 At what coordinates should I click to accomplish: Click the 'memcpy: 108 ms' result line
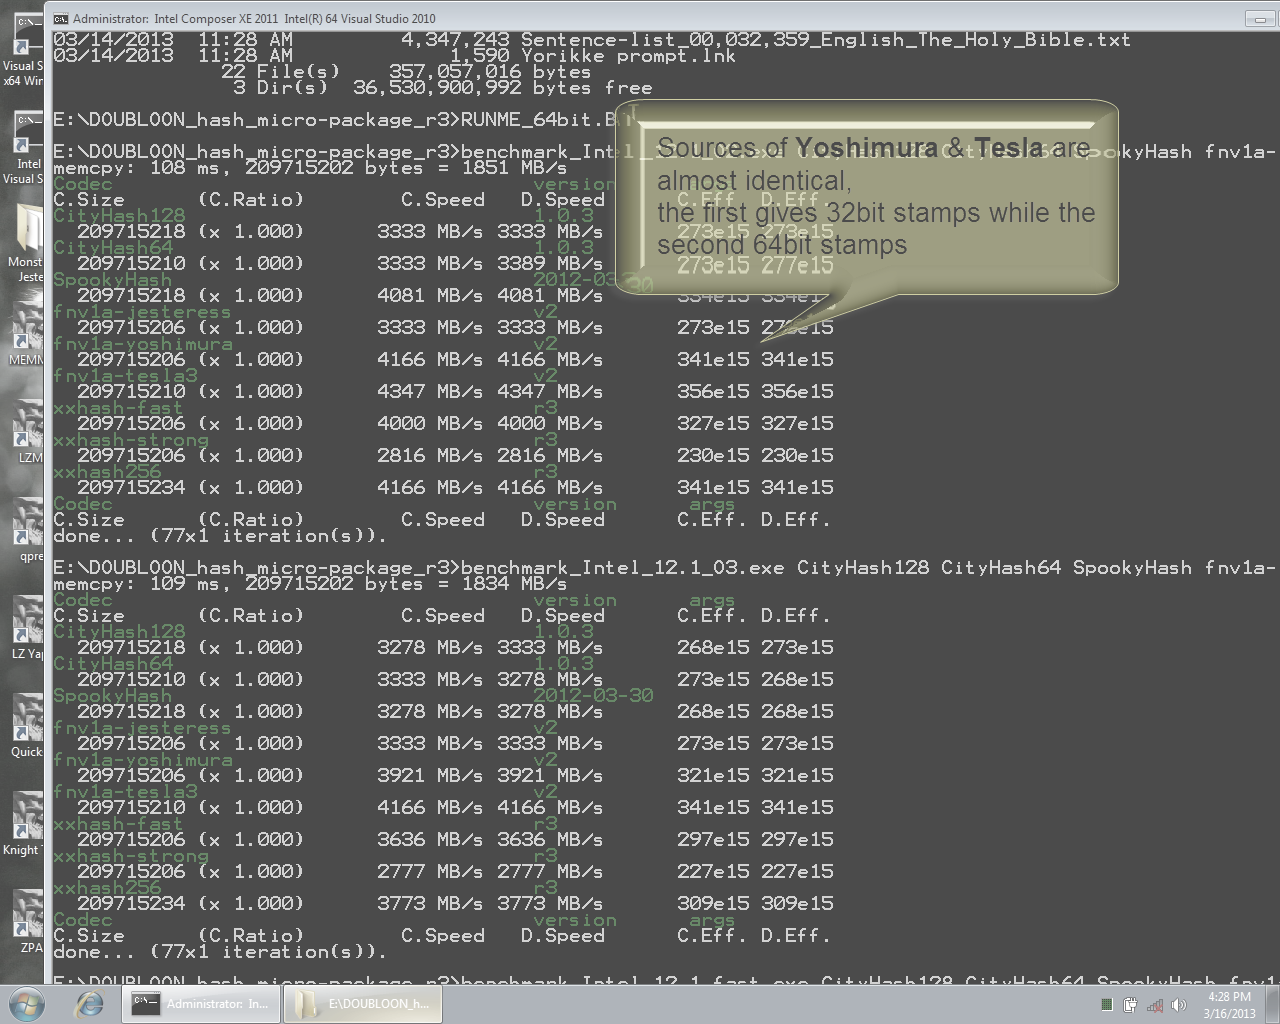point(310,168)
